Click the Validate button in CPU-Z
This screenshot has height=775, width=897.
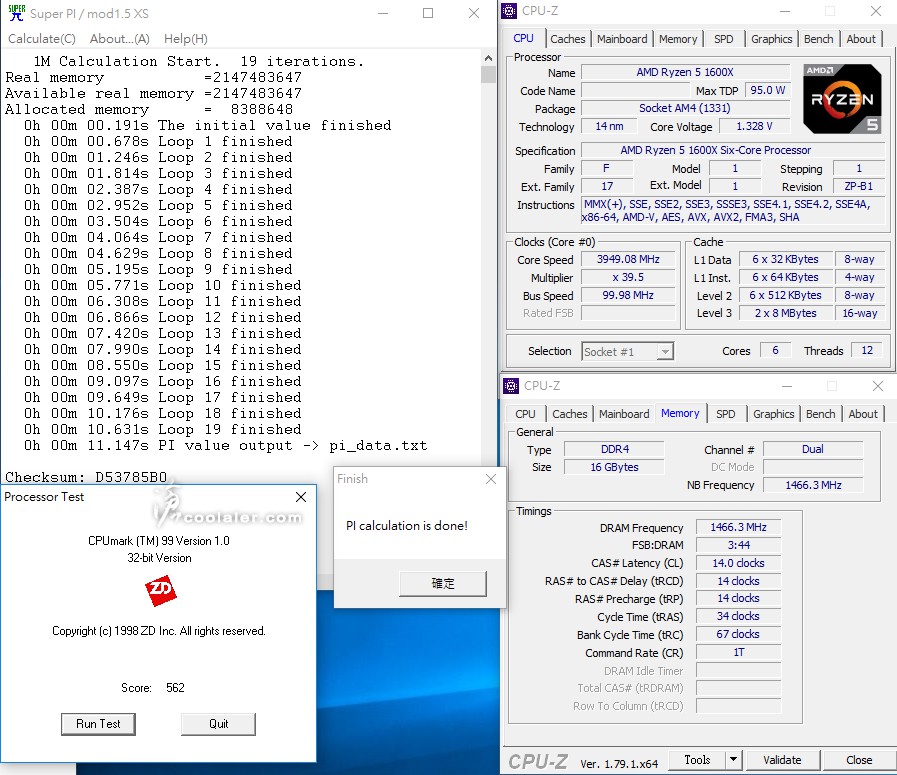click(x=782, y=760)
